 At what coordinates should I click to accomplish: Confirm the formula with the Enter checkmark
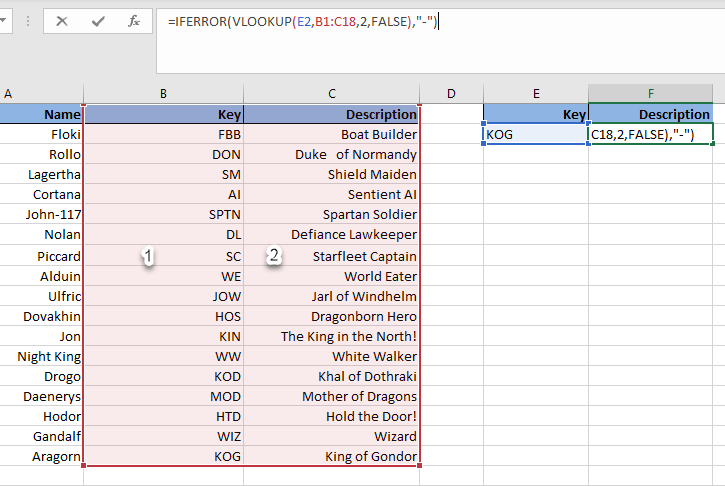(98, 21)
